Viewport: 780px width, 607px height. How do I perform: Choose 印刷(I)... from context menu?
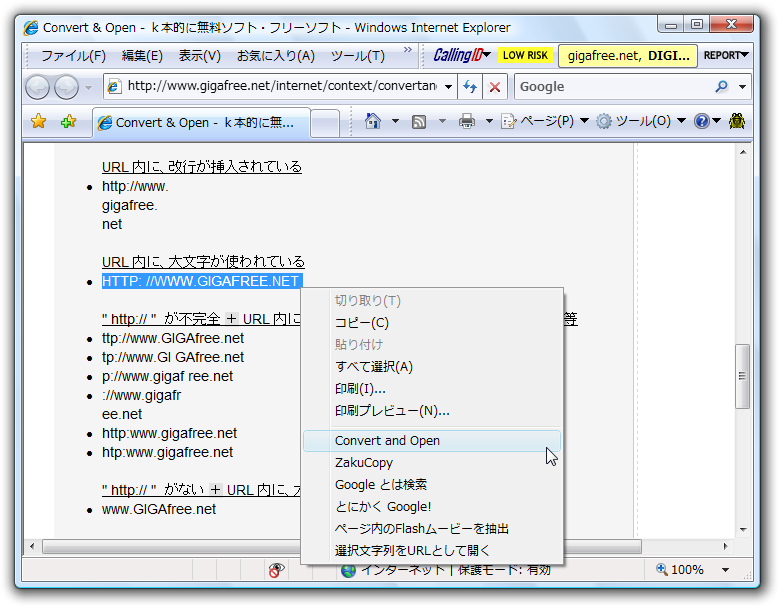point(432,389)
